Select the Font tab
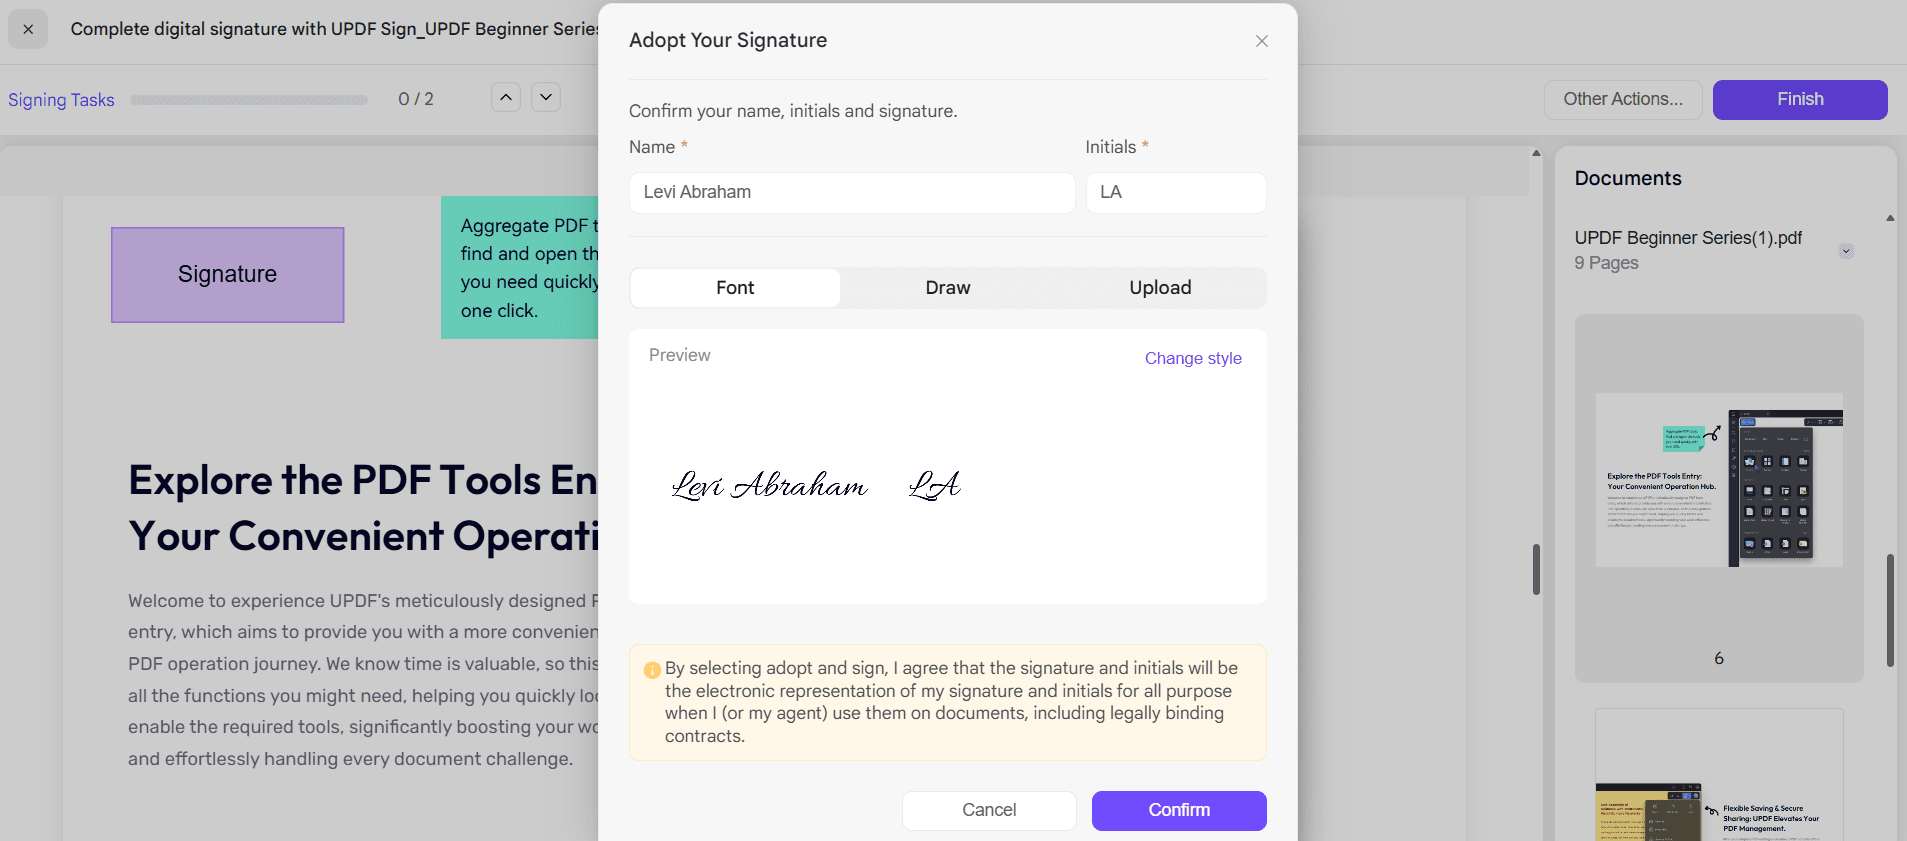This screenshot has height=841, width=1907. [735, 288]
